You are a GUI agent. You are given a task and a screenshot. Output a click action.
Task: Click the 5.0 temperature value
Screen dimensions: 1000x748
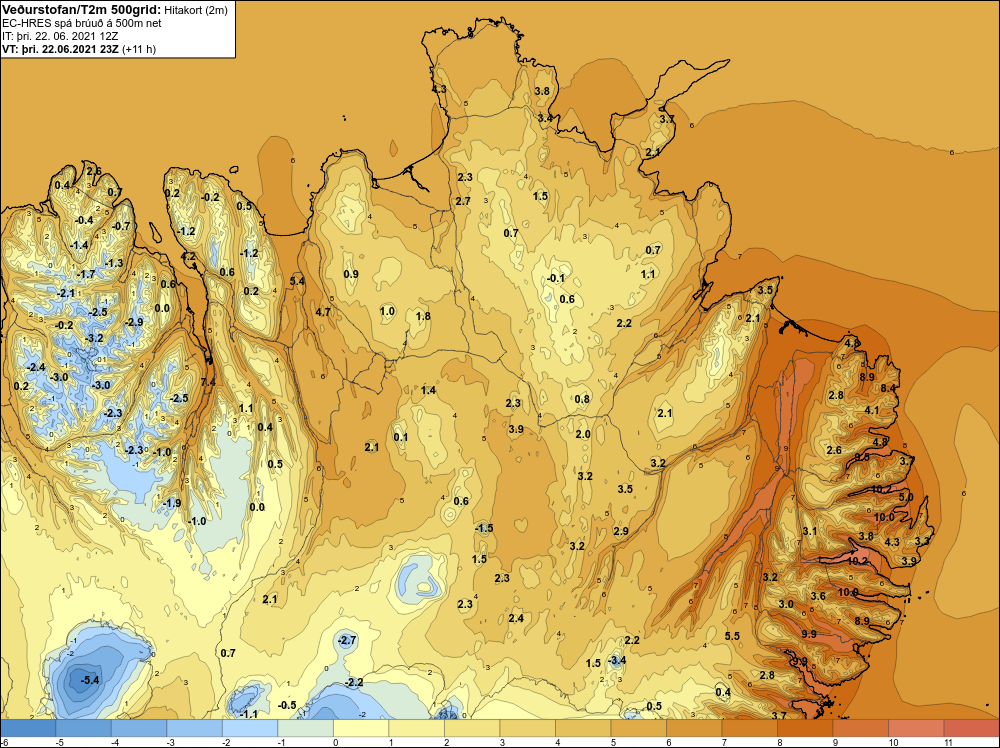pos(906,497)
